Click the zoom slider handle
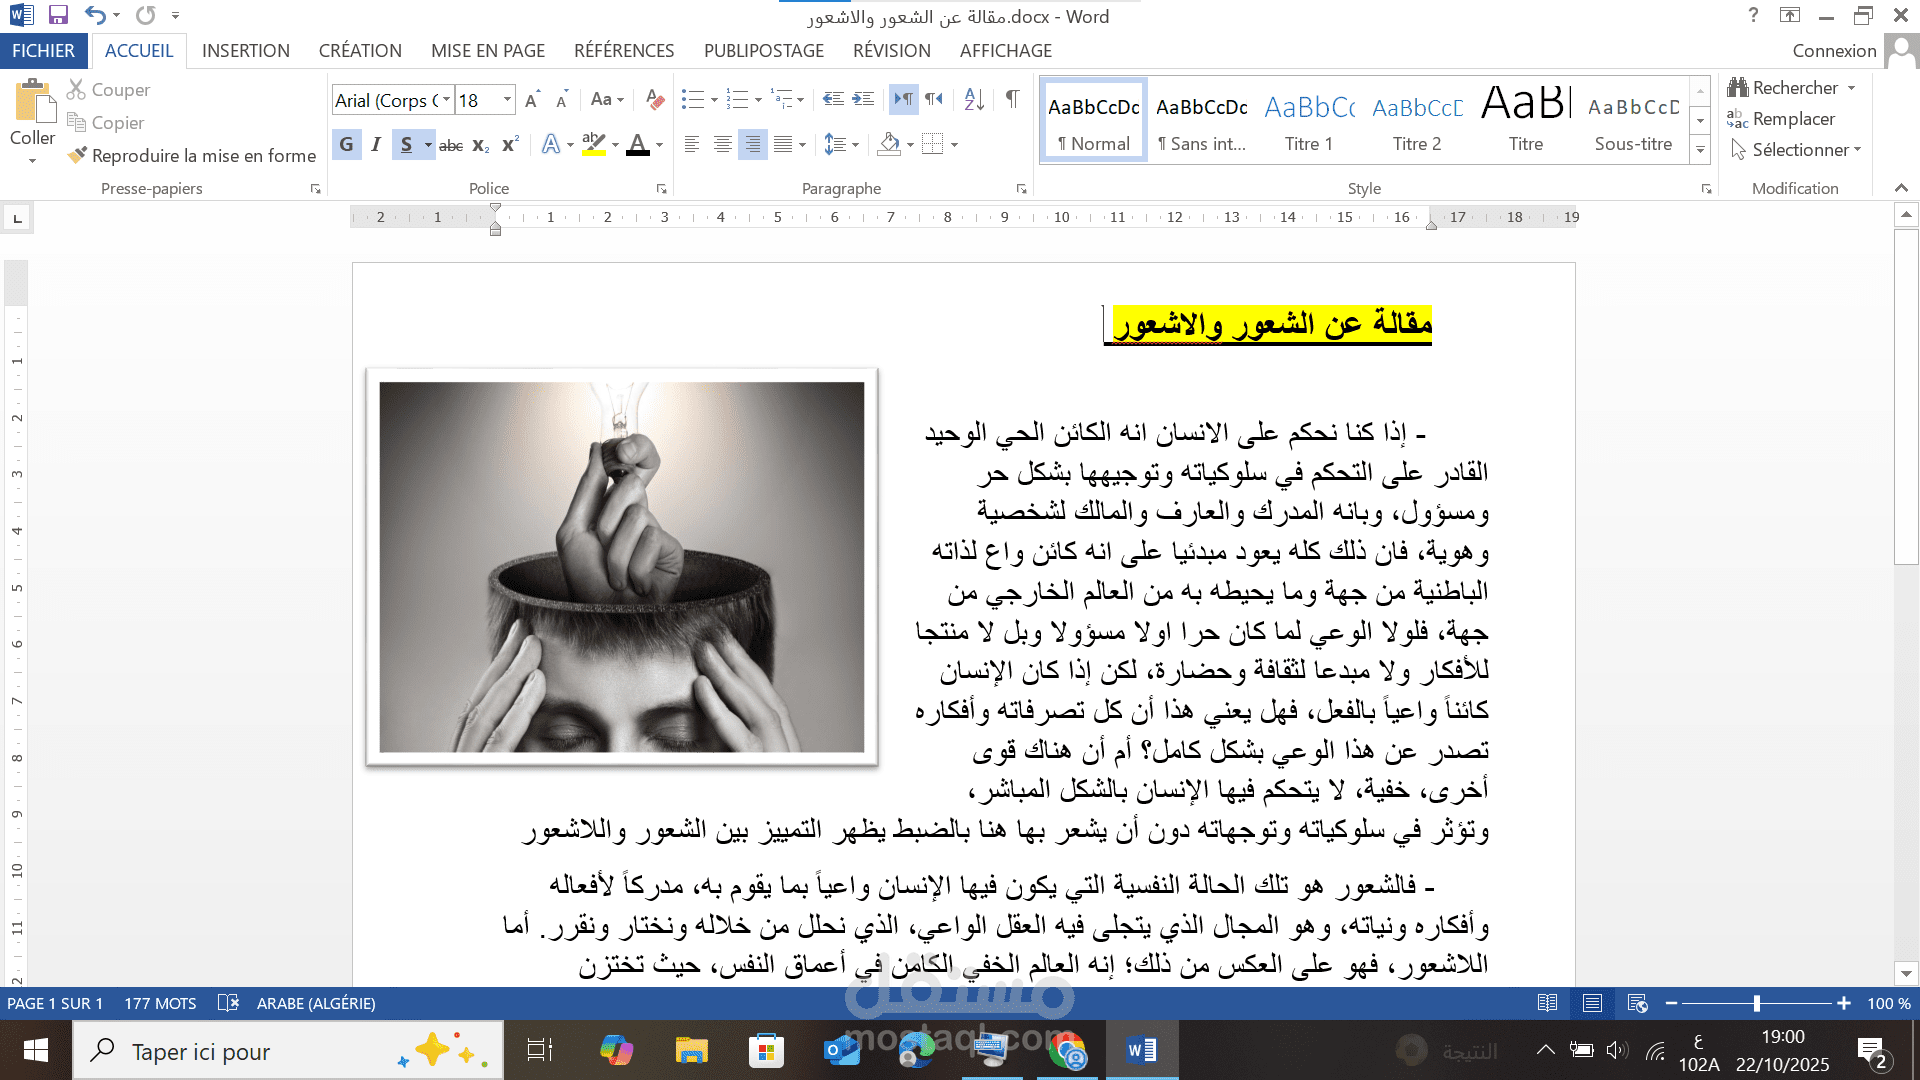Viewport: 1920px width, 1080px height. pos(1757,1003)
